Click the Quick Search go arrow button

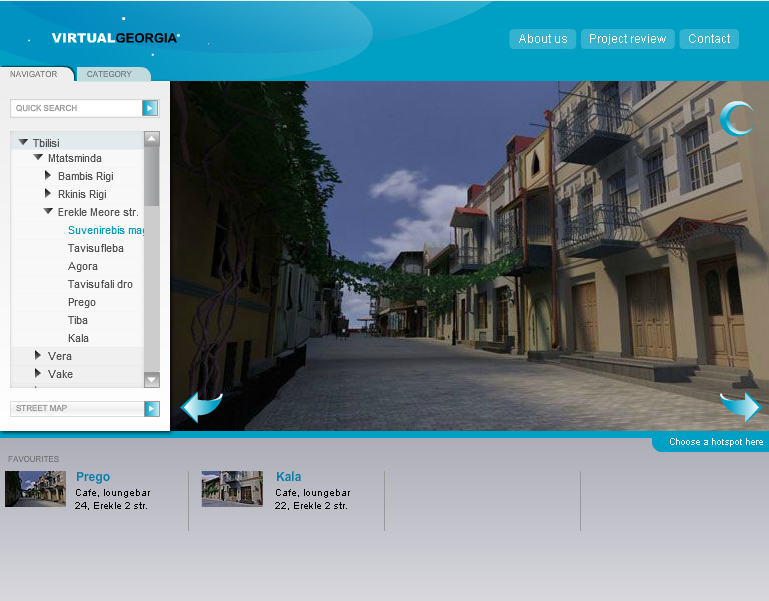click(150, 108)
